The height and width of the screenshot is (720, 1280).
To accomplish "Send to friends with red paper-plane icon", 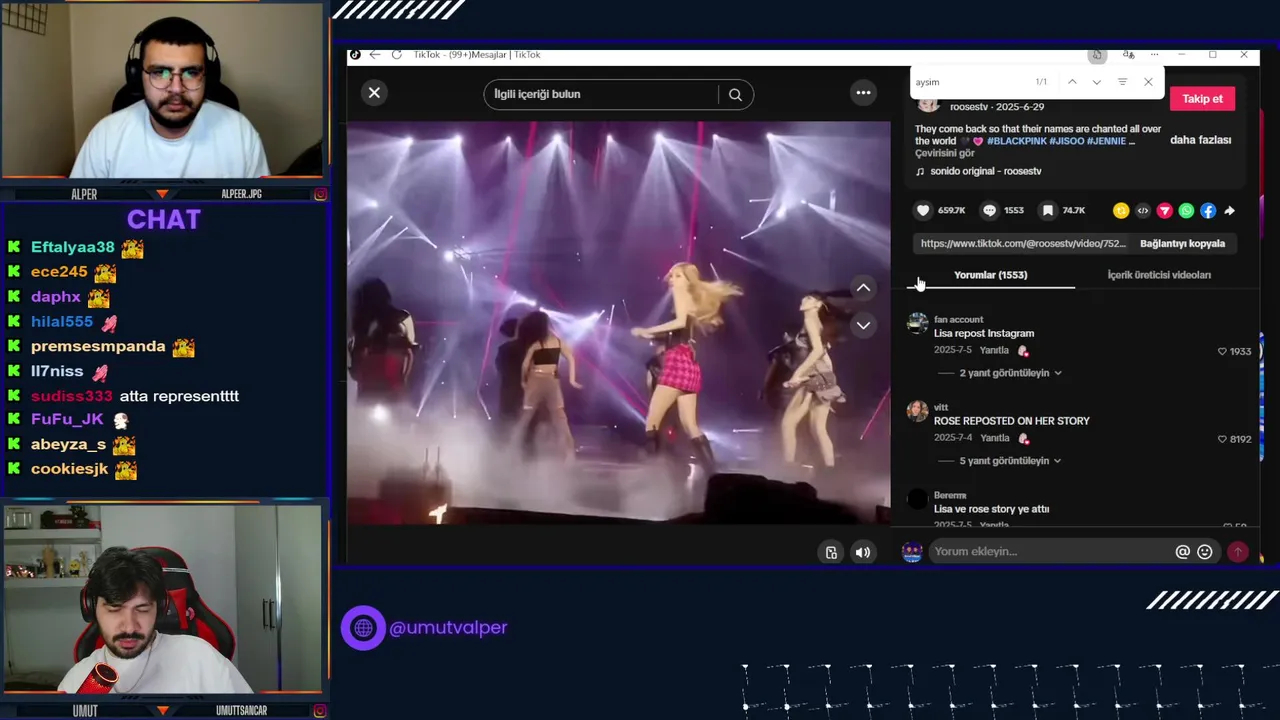I will (x=1165, y=210).
